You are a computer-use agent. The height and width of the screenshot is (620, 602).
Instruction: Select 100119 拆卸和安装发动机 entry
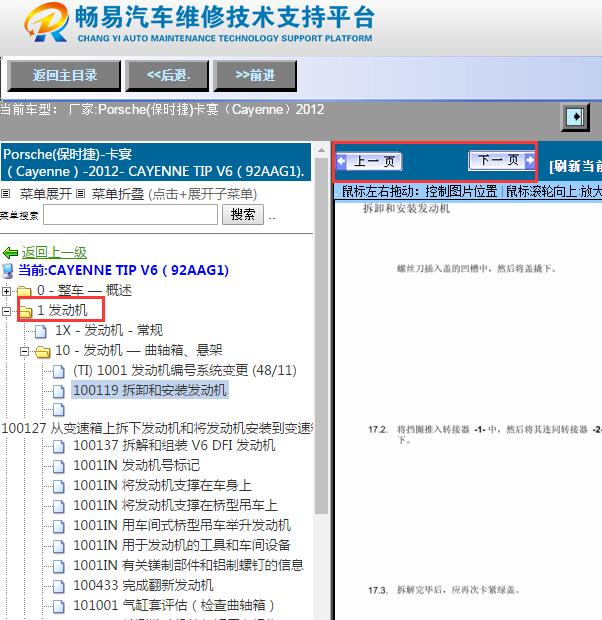(150, 390)
